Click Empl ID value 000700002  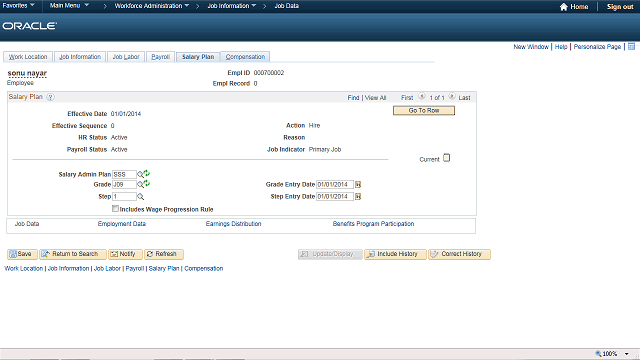[269, 73]
